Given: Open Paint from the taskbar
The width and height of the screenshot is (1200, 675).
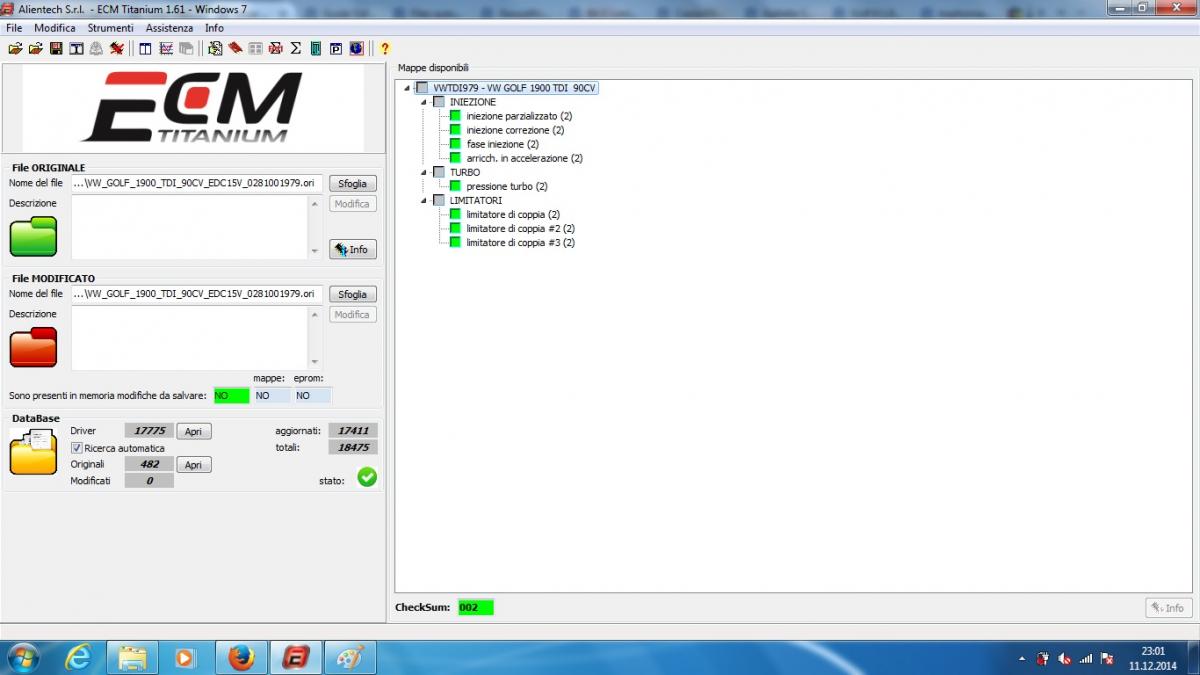Looking at the screenshot, I should coord(350,657).
